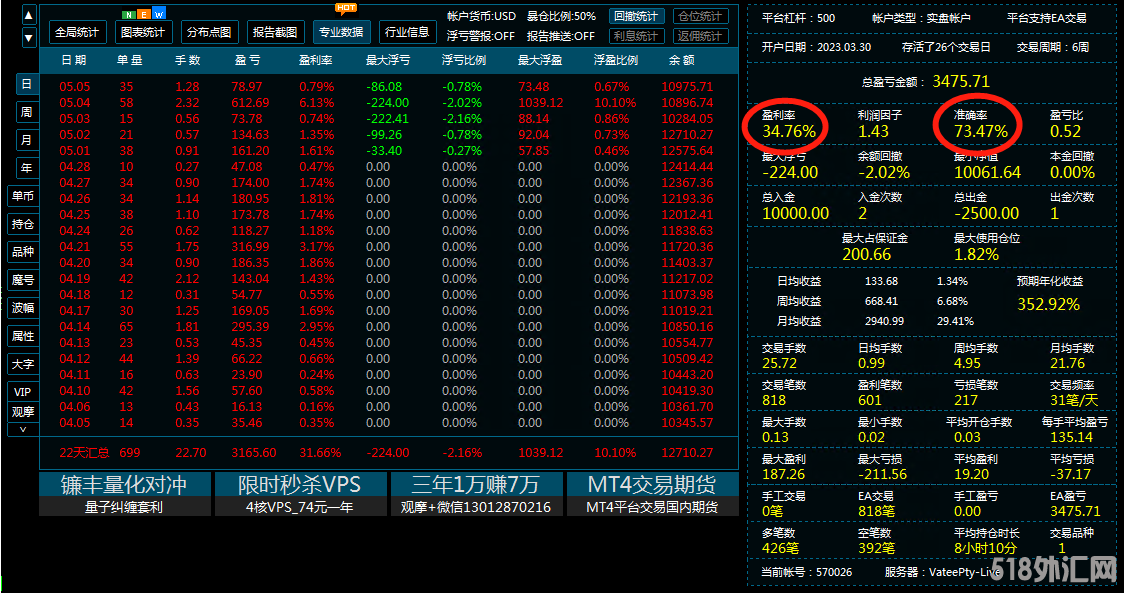The image size is (1124, 593).
Task: Open the 三年1万赚7万 ad banner
Action: (x=477, y=493)
